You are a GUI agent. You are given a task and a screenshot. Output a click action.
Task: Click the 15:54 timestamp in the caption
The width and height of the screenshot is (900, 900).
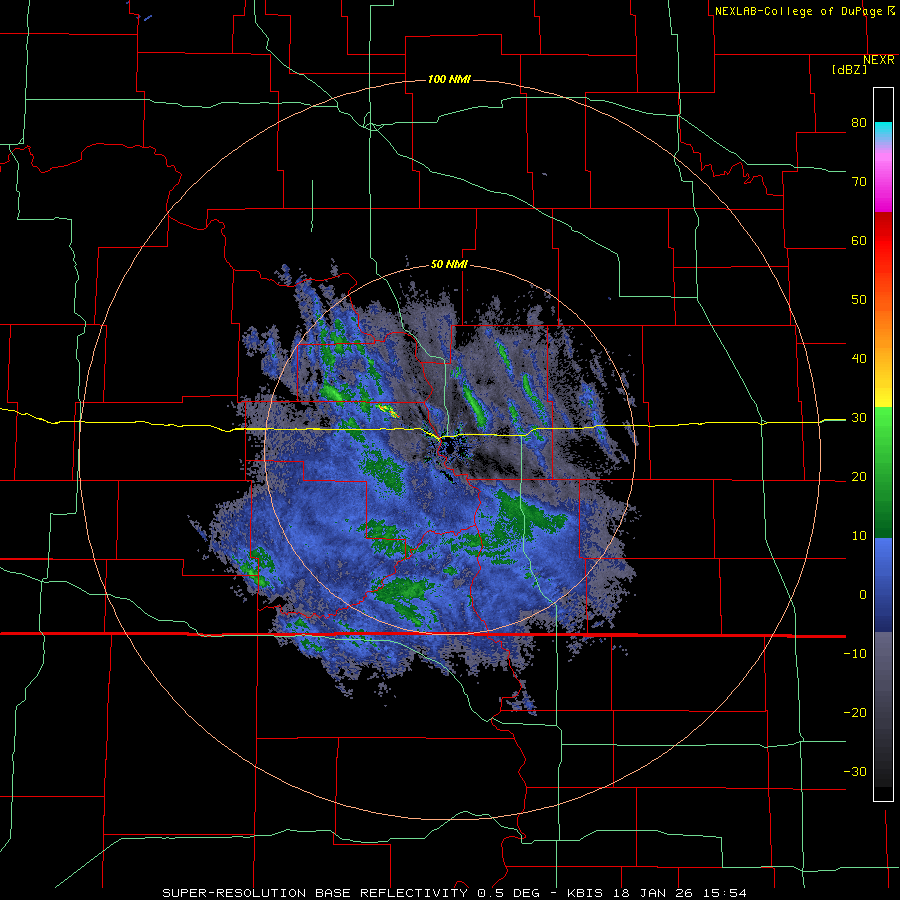[x=727, y=893]
